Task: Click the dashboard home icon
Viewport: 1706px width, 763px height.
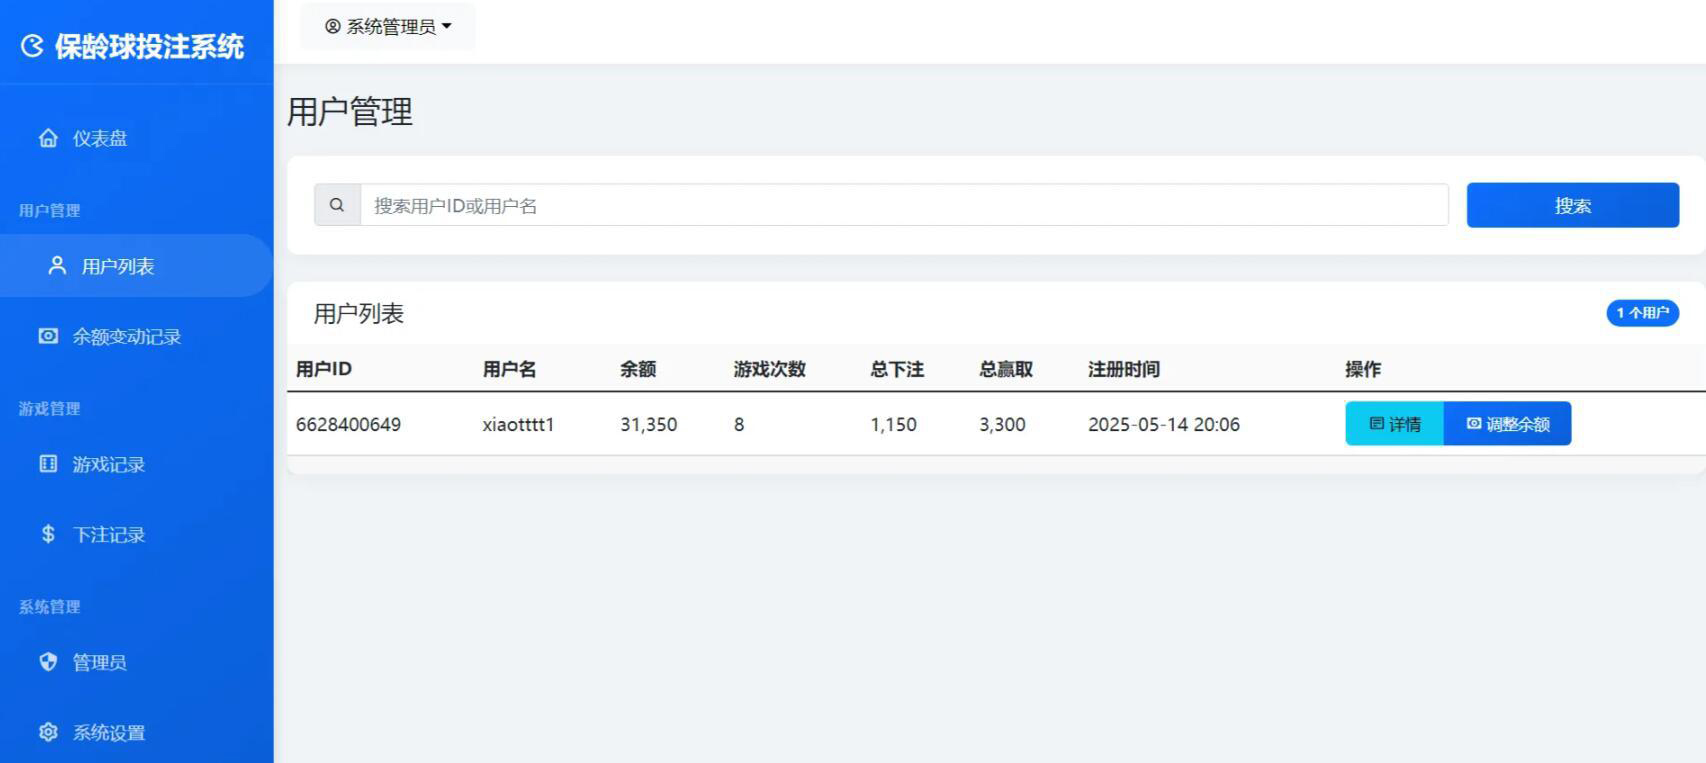Action: coord(48,138)
